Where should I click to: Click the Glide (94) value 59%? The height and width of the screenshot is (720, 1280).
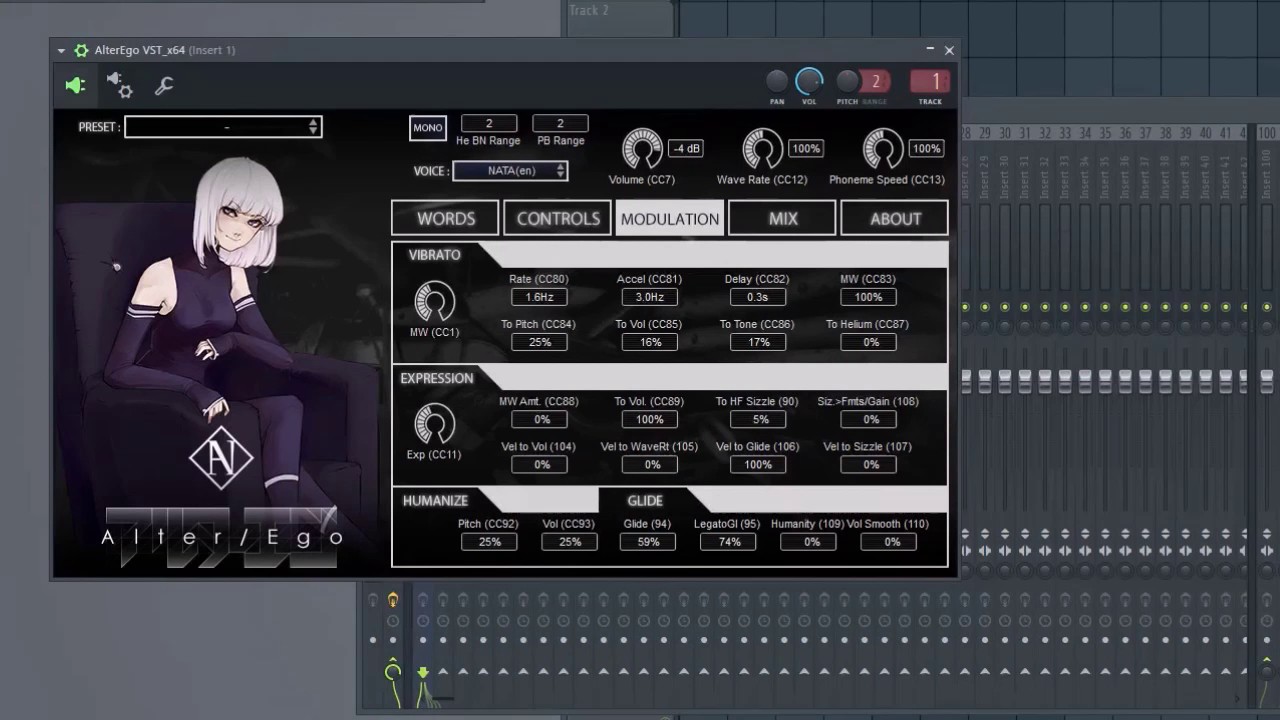[x=648, y=542]
